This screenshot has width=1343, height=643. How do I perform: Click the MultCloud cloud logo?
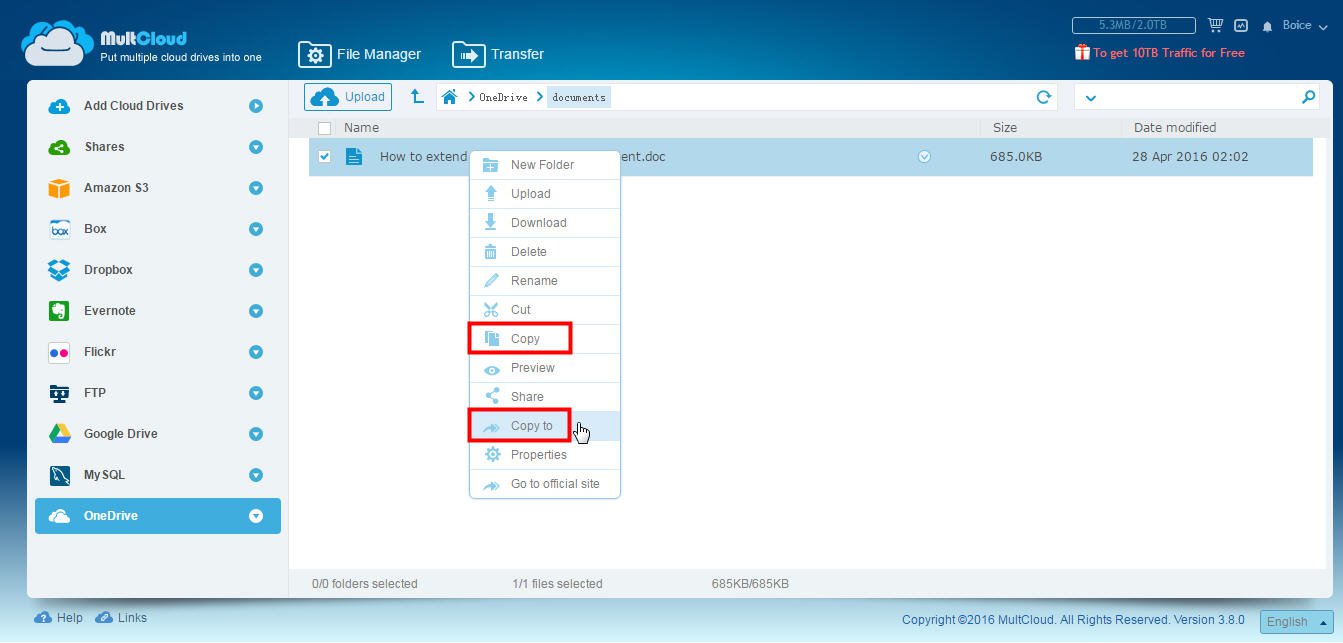tap(58, 45)
